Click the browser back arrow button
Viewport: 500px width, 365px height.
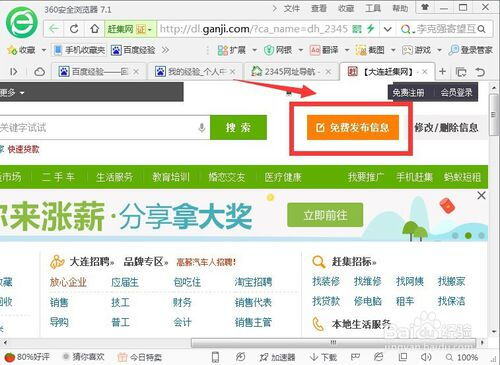tap(54, 29)
